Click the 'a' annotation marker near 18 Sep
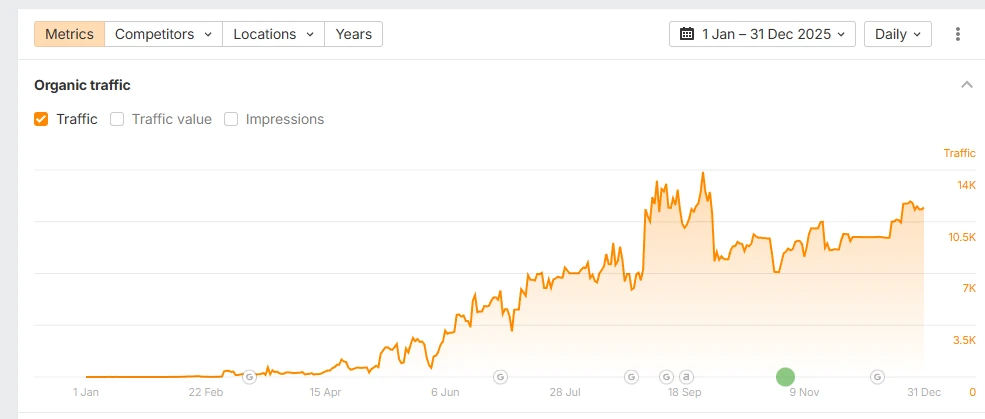The width and height of the screenshot is (985, 419). click(x=686, y=377)
